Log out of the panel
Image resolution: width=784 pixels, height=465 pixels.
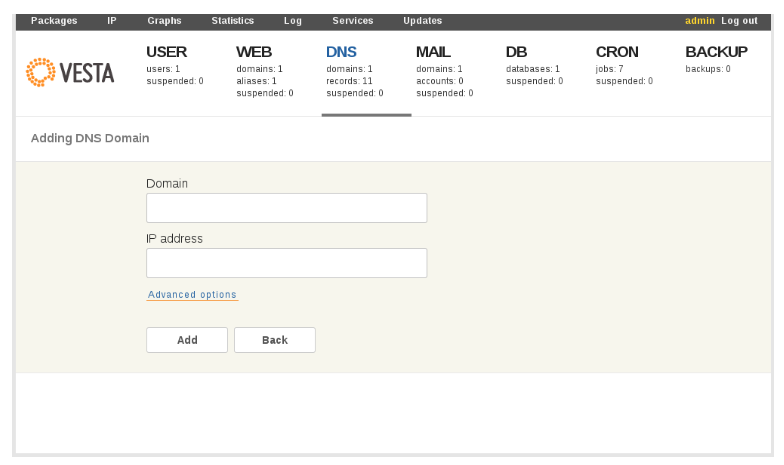click(x=739, y=21)
